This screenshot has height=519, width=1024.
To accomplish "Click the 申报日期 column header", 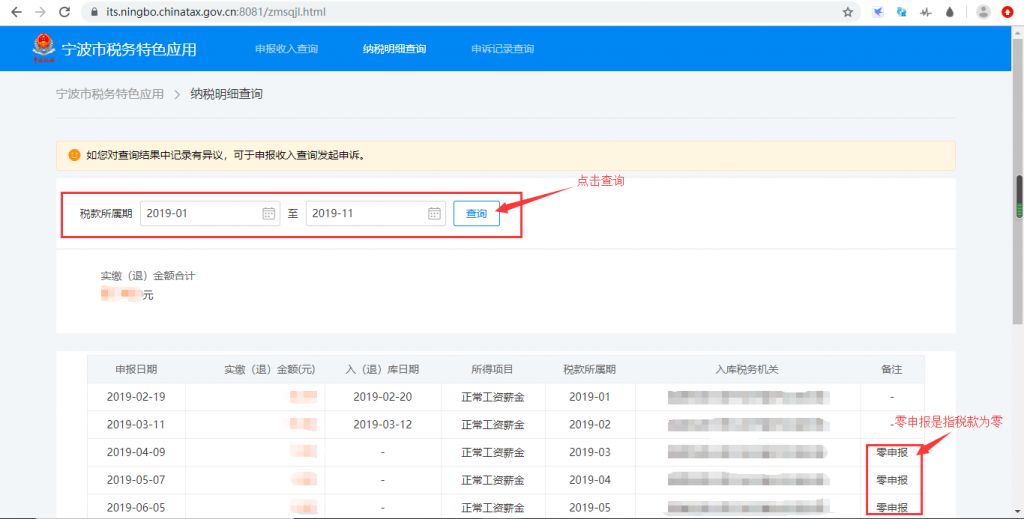I will [136, 370].
